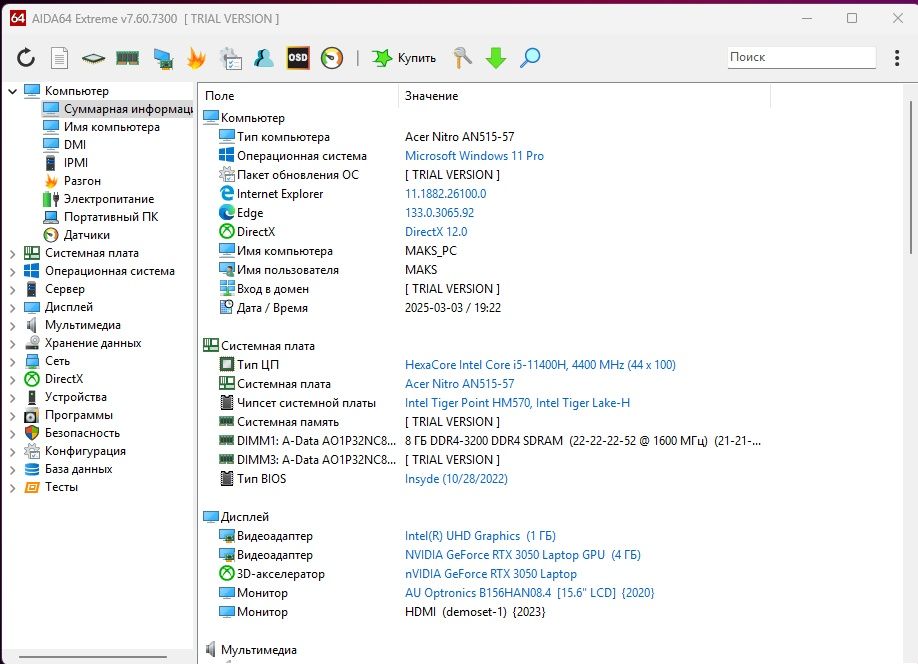
Task: Launch the flame stability test icon
Action: point(196,58)
